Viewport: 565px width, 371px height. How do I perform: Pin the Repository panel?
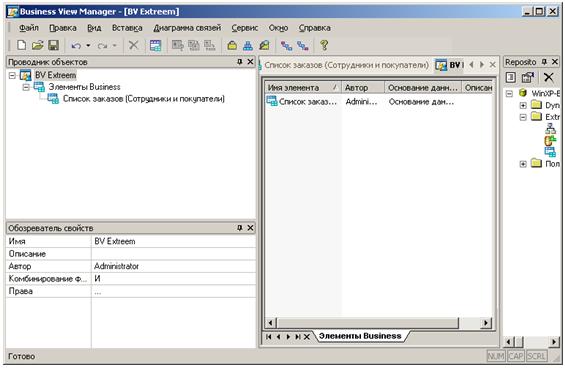point(544,62)
